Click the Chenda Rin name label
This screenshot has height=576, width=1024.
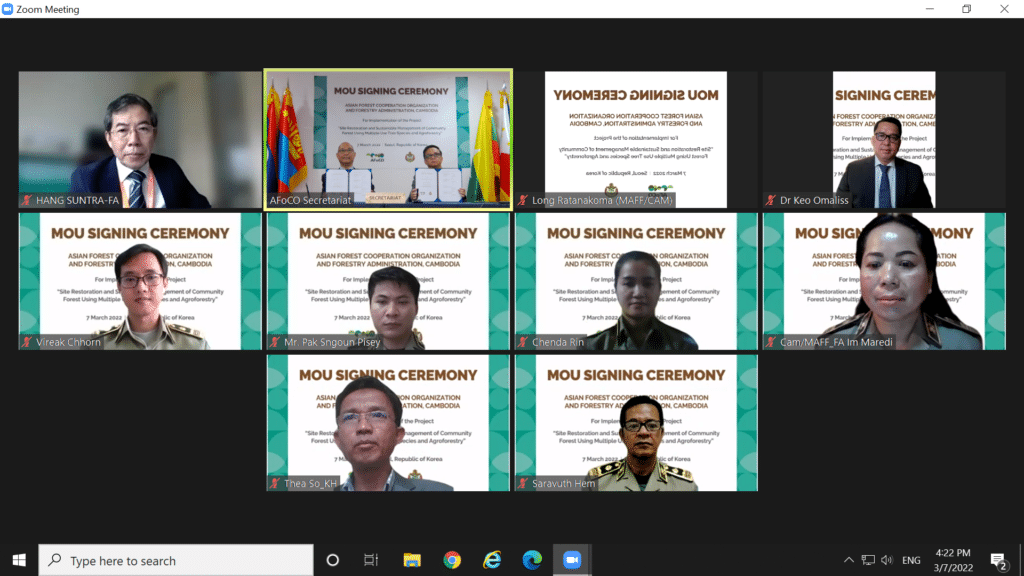pyautogui.click(x=558, y=342)
